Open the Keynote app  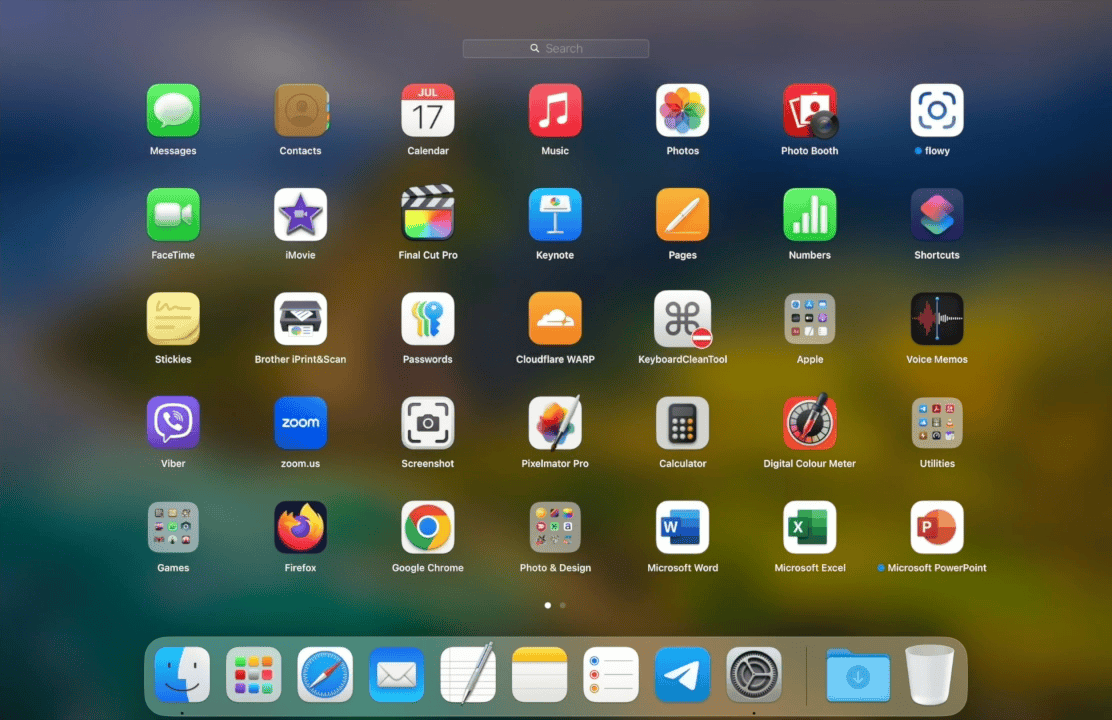pyautogui.click(x=555, y=214)
